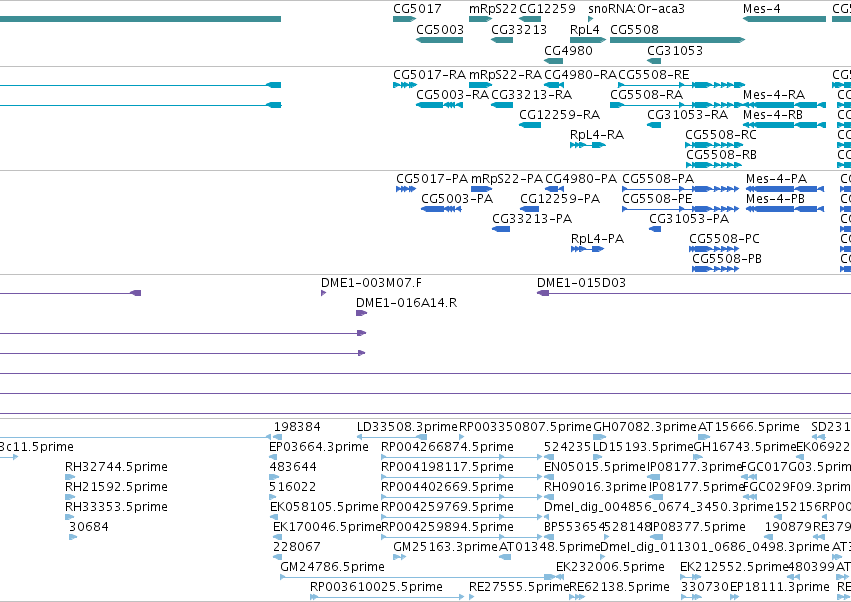Select EST 30684
Viewport: 851px width, 602px height.
pos(88,527)
